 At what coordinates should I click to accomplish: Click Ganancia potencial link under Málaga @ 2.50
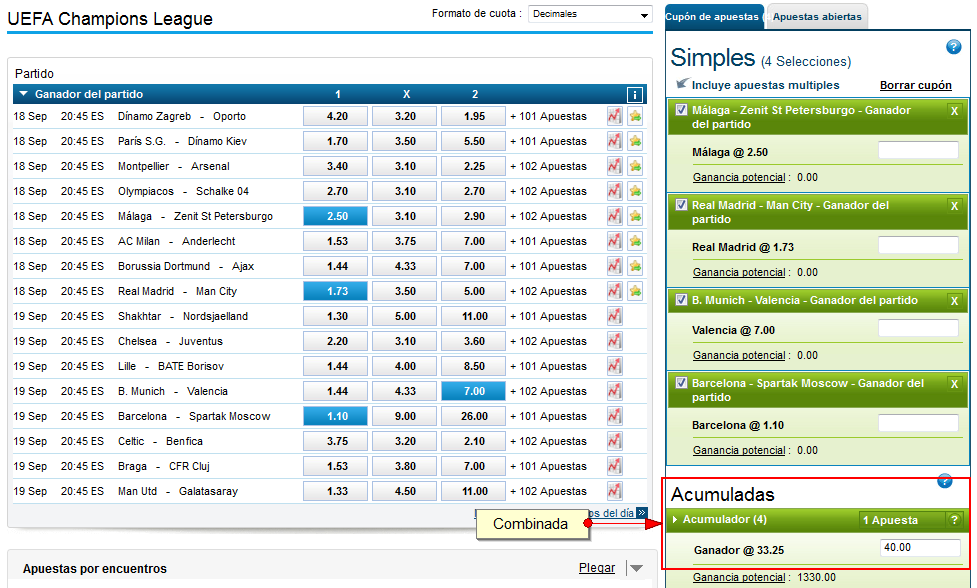click(739, 178)
